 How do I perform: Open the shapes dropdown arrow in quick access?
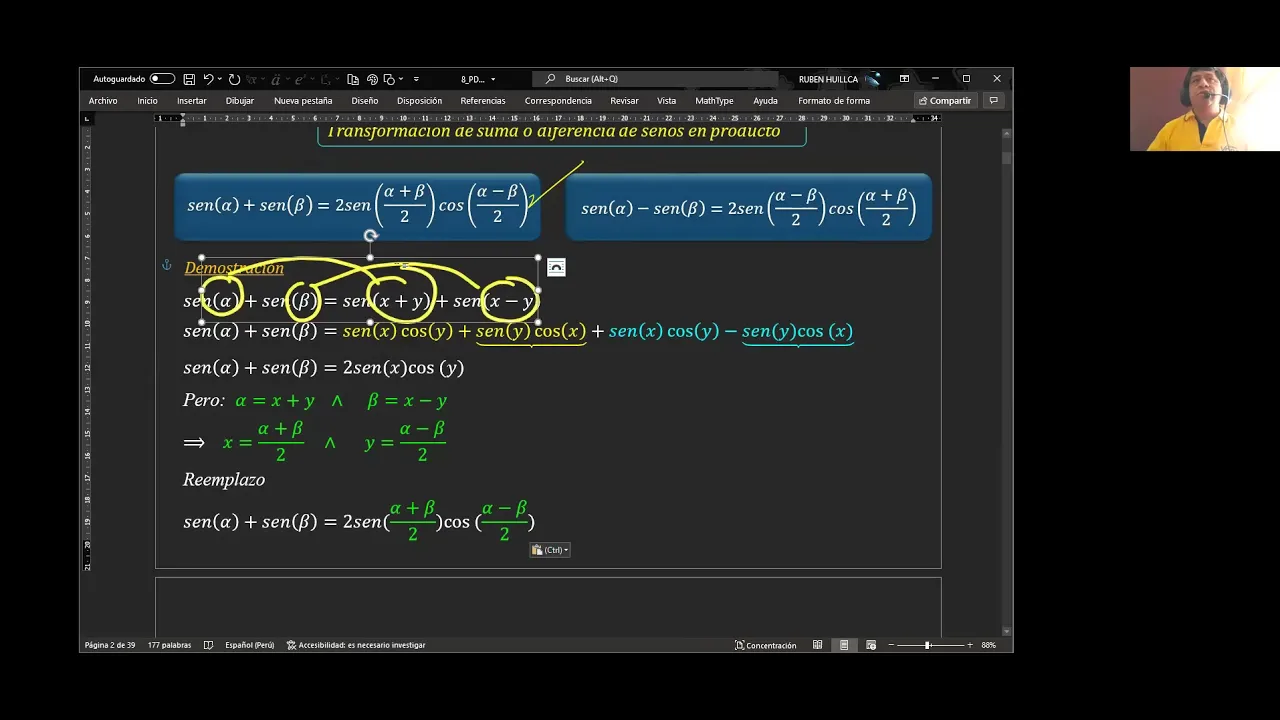(x=400, y=79)
